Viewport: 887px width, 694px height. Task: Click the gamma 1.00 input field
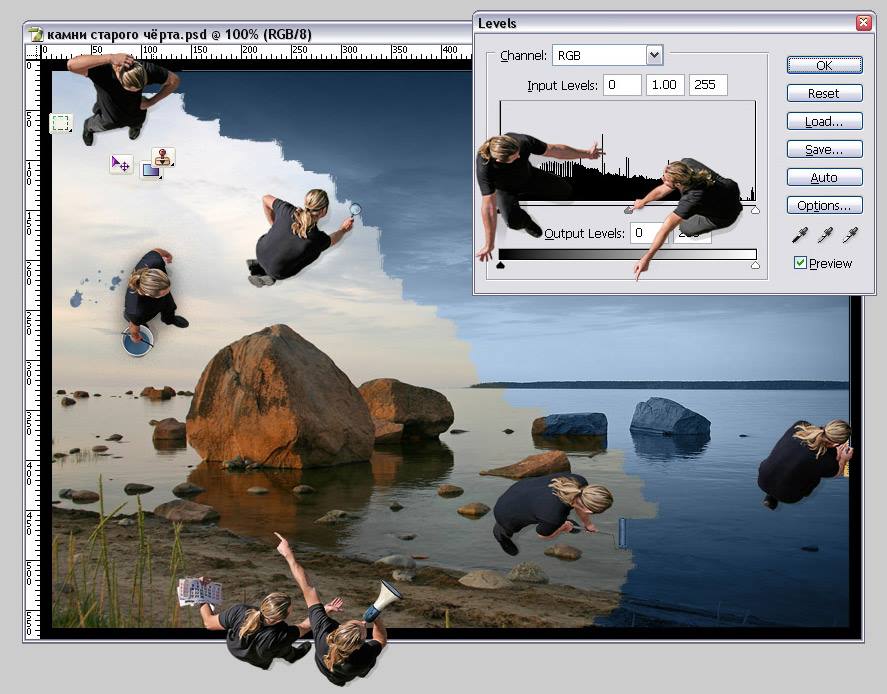665,85
